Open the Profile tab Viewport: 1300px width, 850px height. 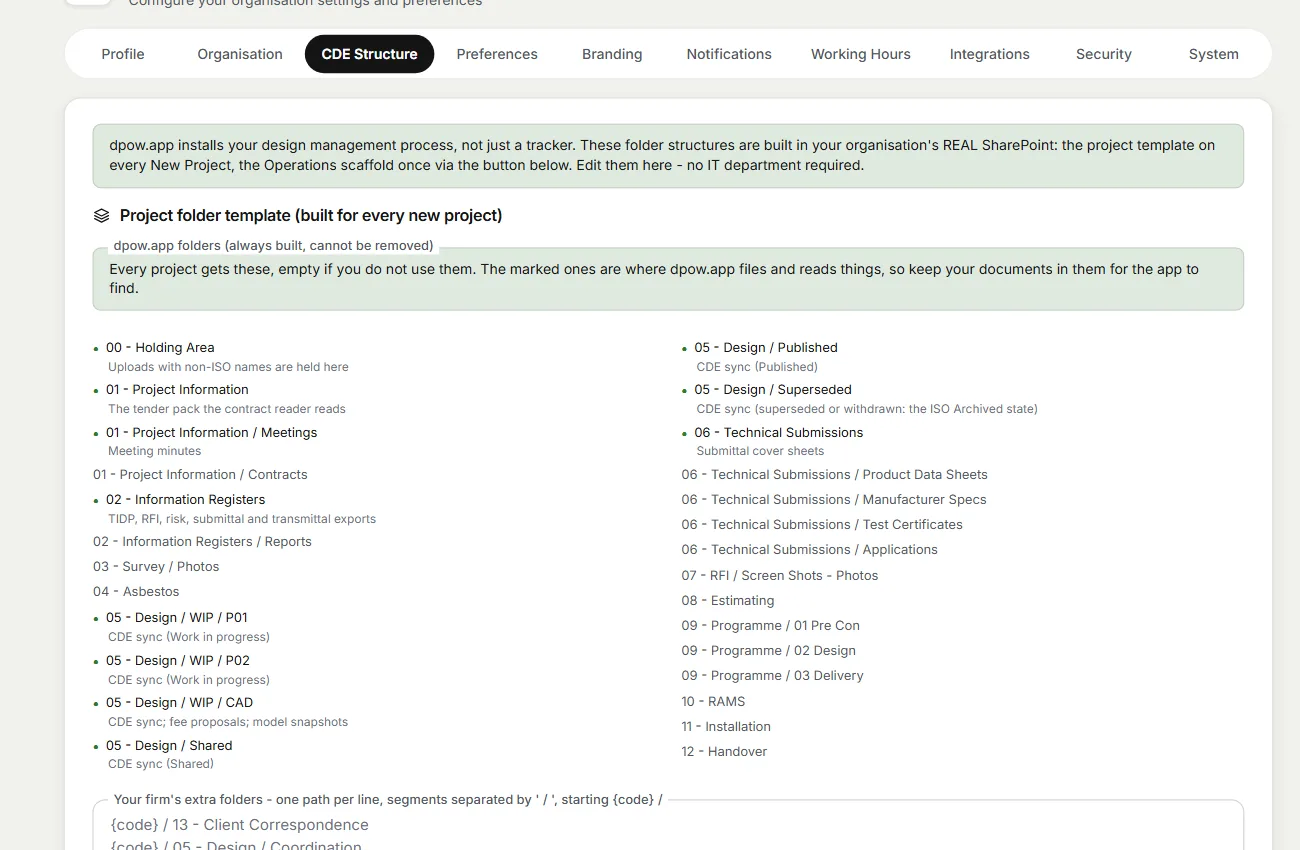123,54
